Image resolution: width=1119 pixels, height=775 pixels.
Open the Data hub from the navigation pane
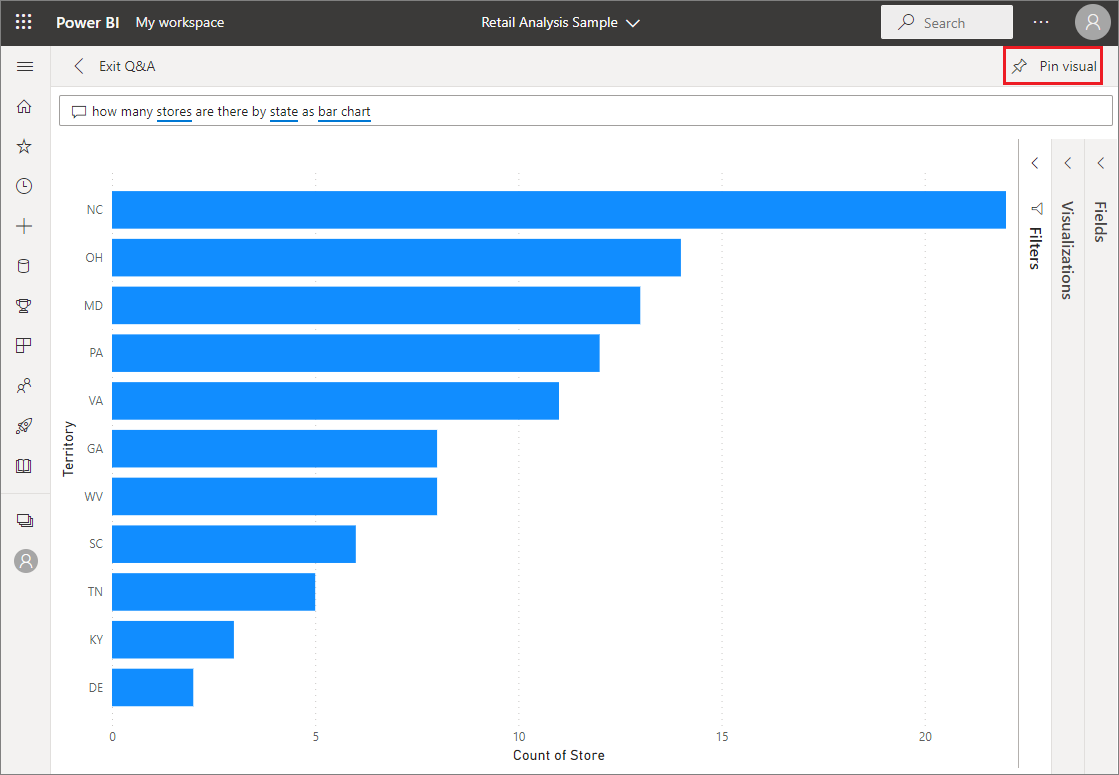25,265
